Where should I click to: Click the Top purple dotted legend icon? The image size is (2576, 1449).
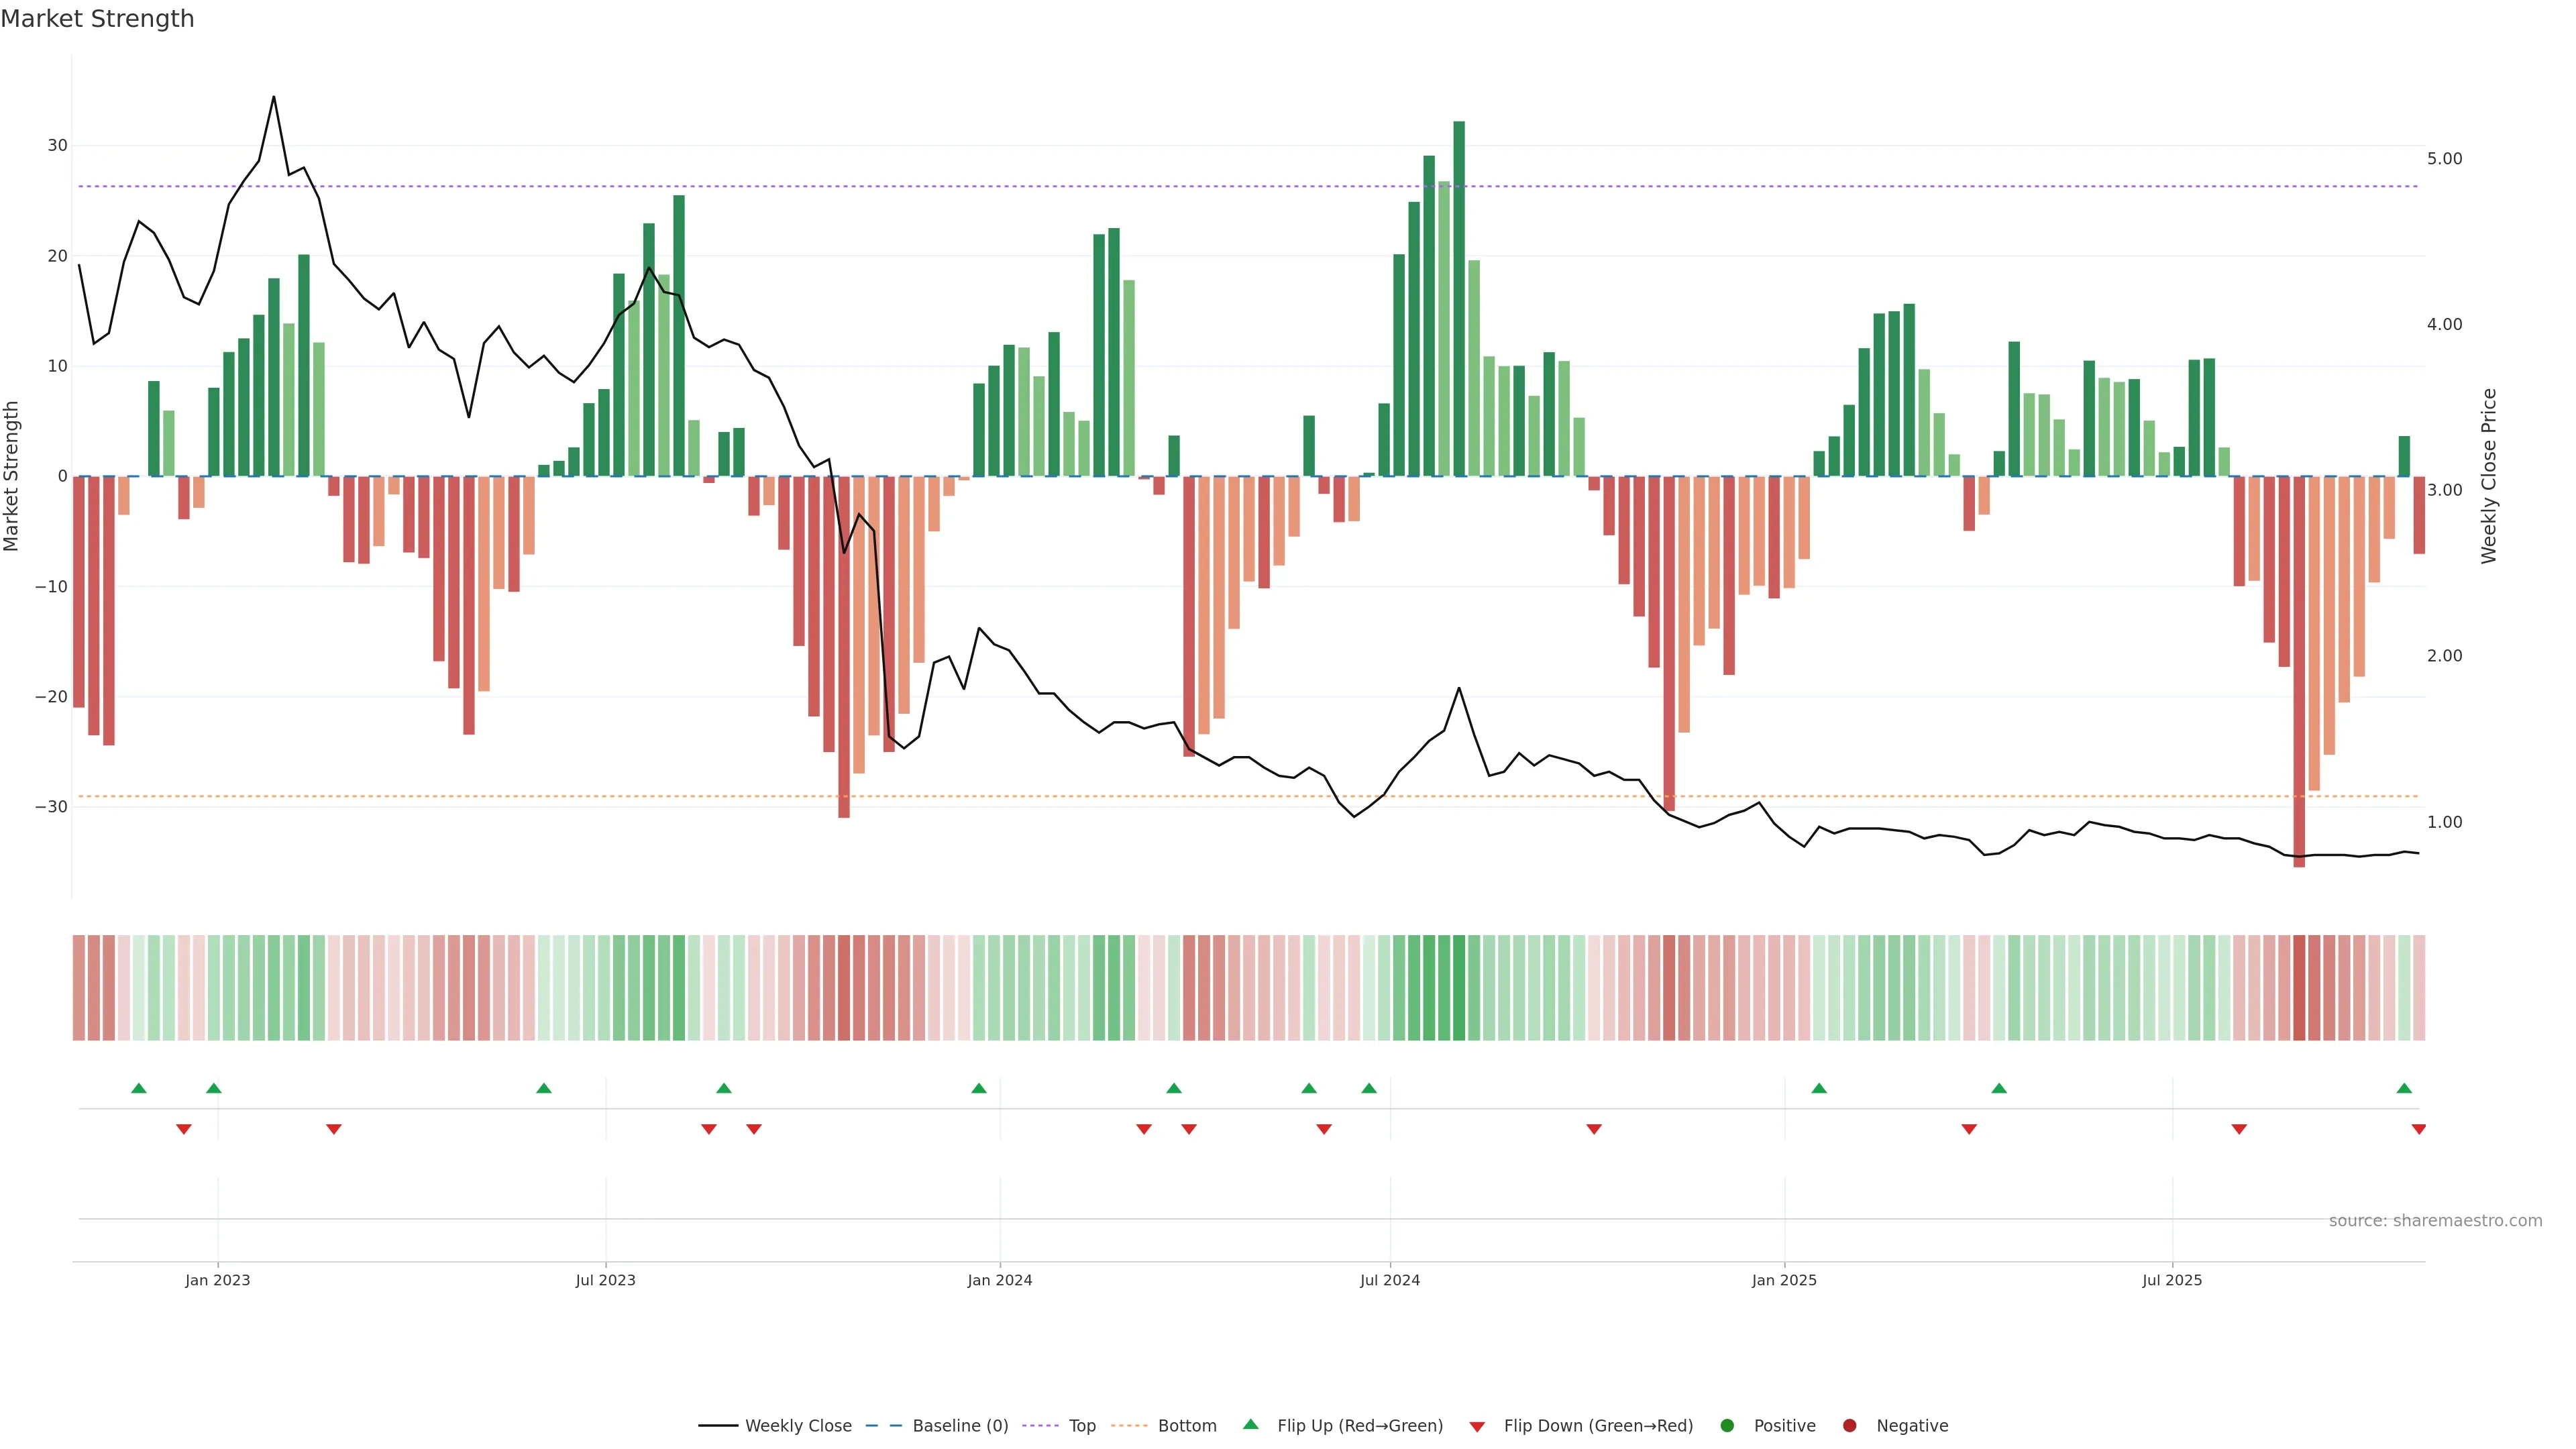pos(1040,1426)
